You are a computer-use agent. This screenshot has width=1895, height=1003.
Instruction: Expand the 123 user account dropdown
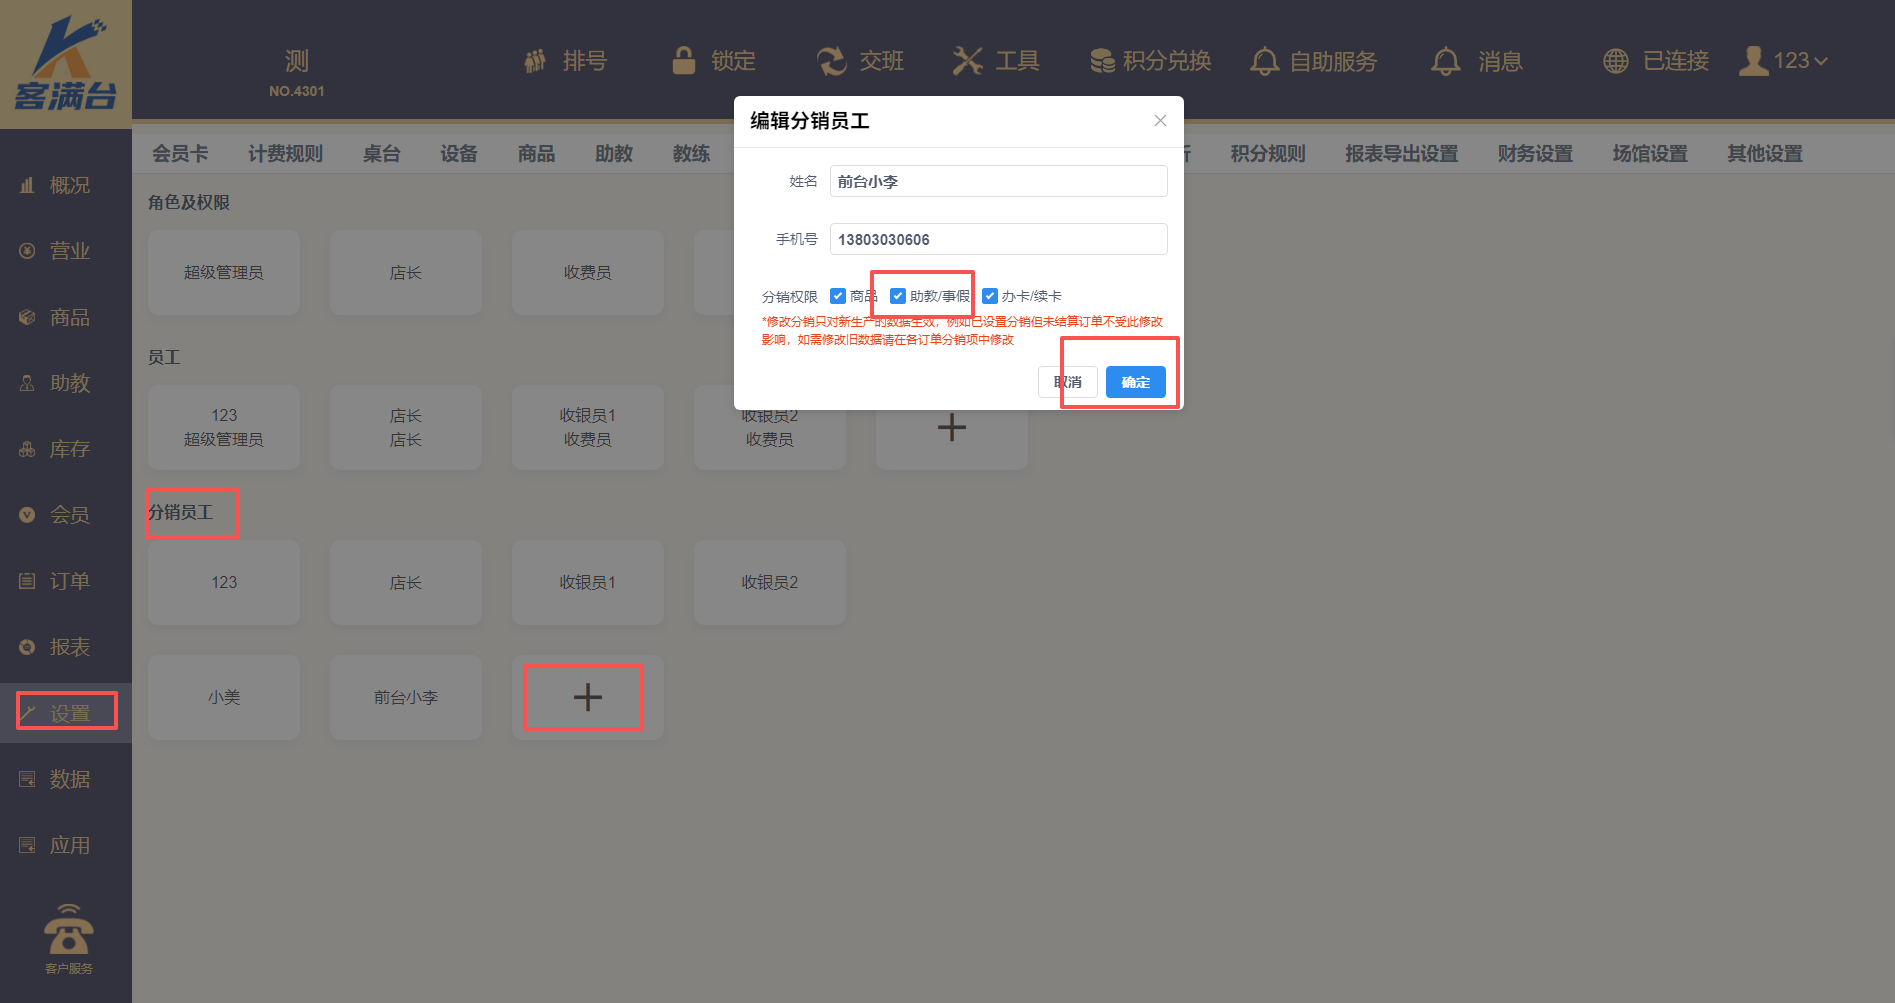[1786, 61]
